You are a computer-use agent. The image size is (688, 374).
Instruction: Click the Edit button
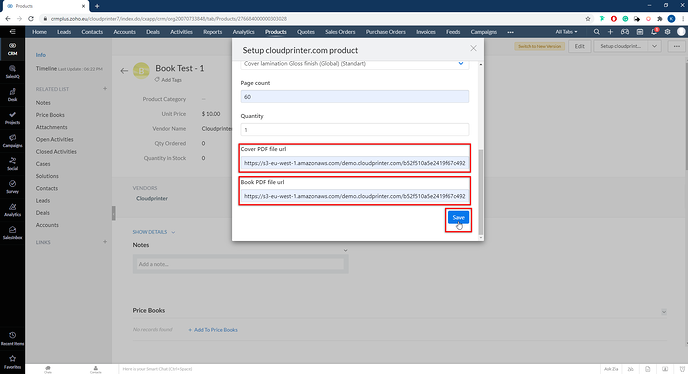[579, 46]
